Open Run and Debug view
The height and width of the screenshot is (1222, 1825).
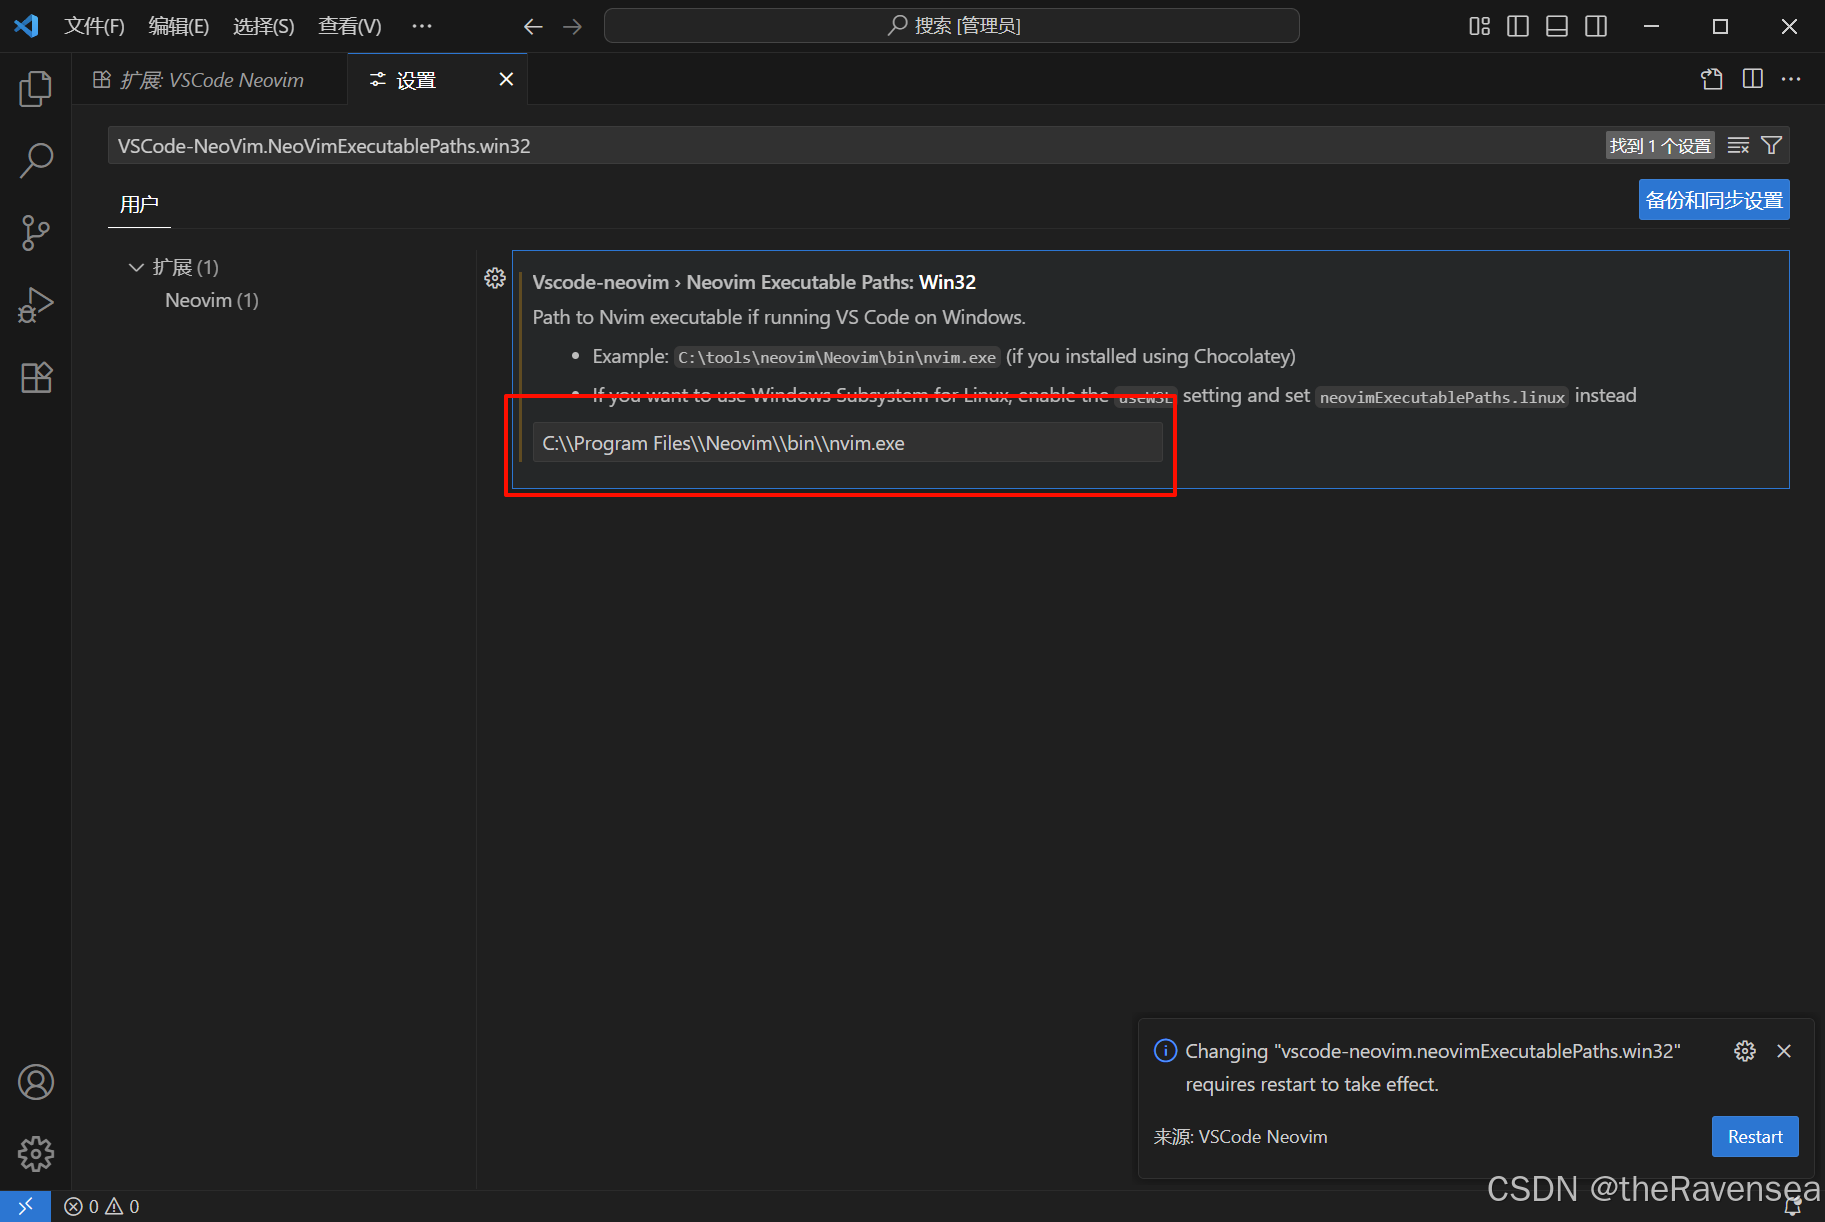[36, 305]
